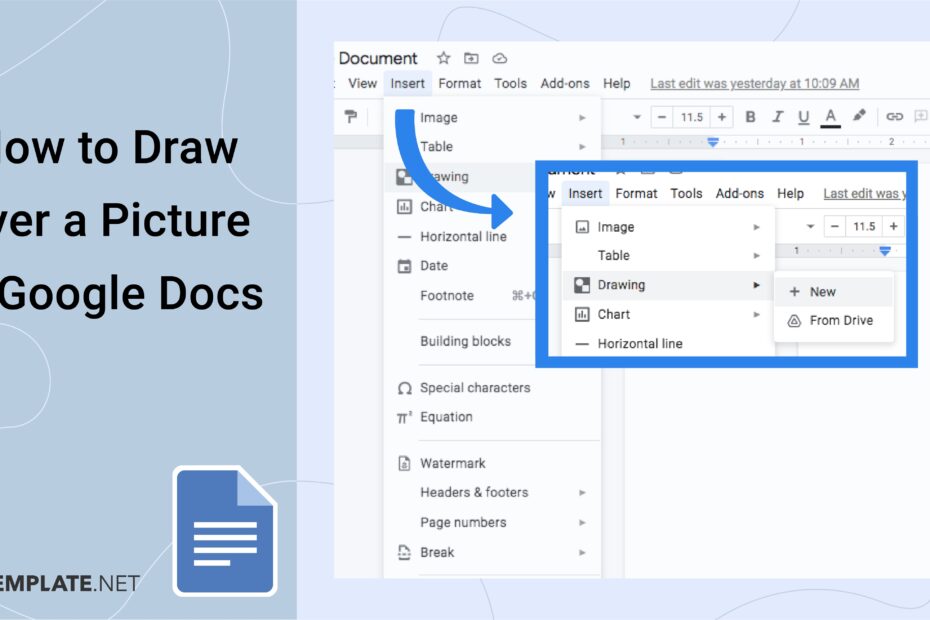The image size is (930, 620).
Task: Open the highlight color marker tool
Action: click(859, 116)
